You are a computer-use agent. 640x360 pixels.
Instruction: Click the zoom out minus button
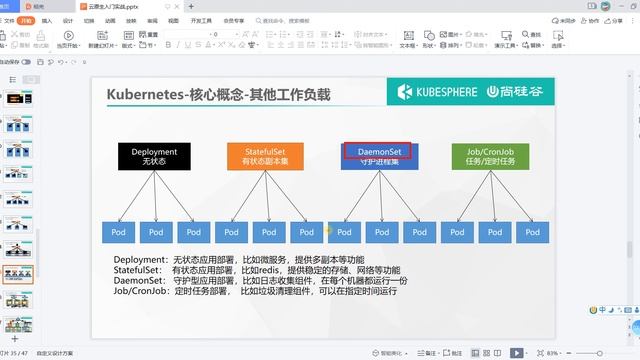click(569, 353)
